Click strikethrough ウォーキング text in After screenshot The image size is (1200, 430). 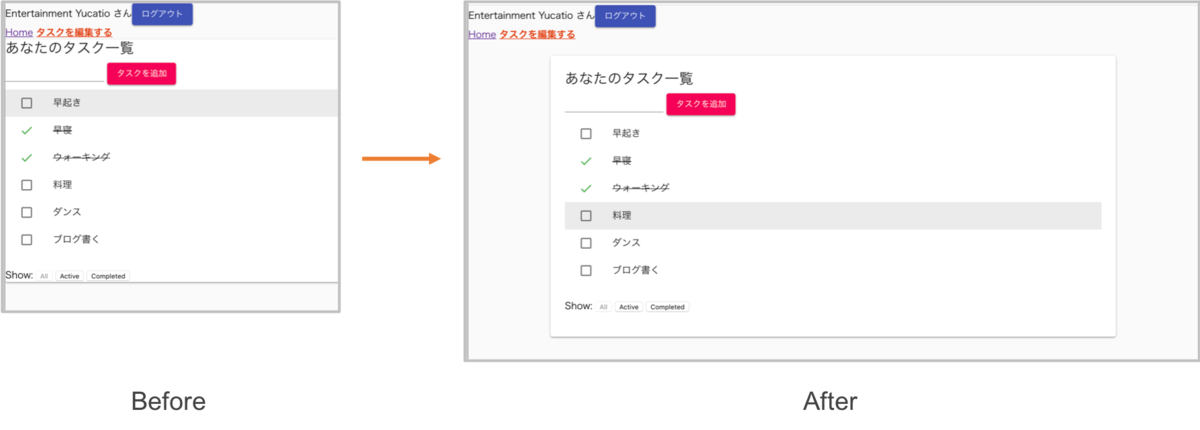641,188
